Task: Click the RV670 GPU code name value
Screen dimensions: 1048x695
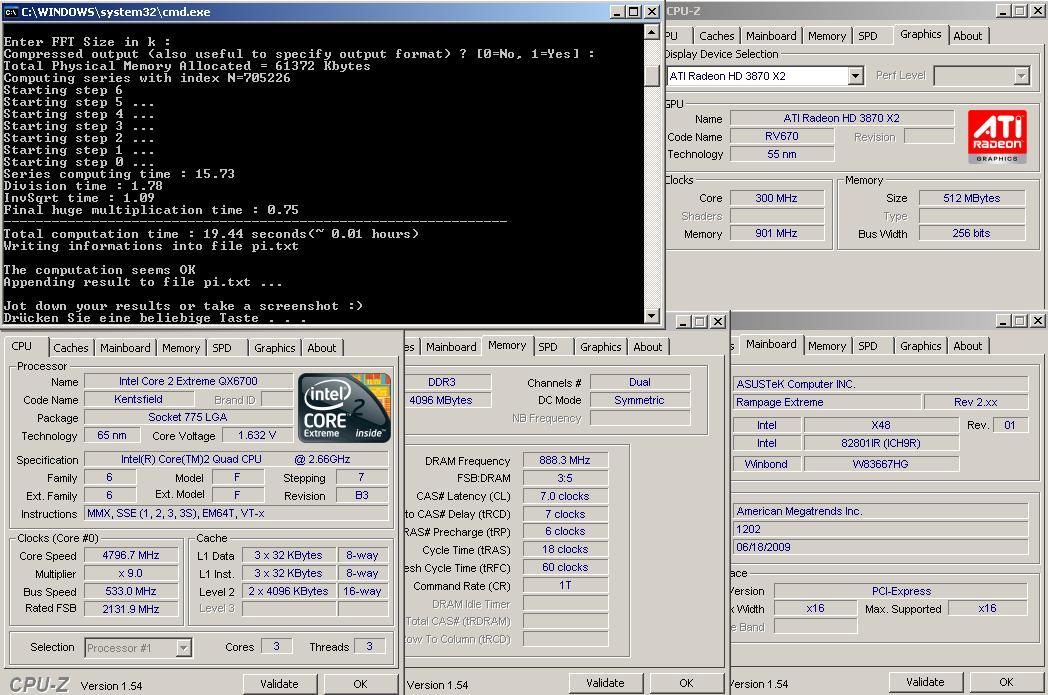Action: 781,136
